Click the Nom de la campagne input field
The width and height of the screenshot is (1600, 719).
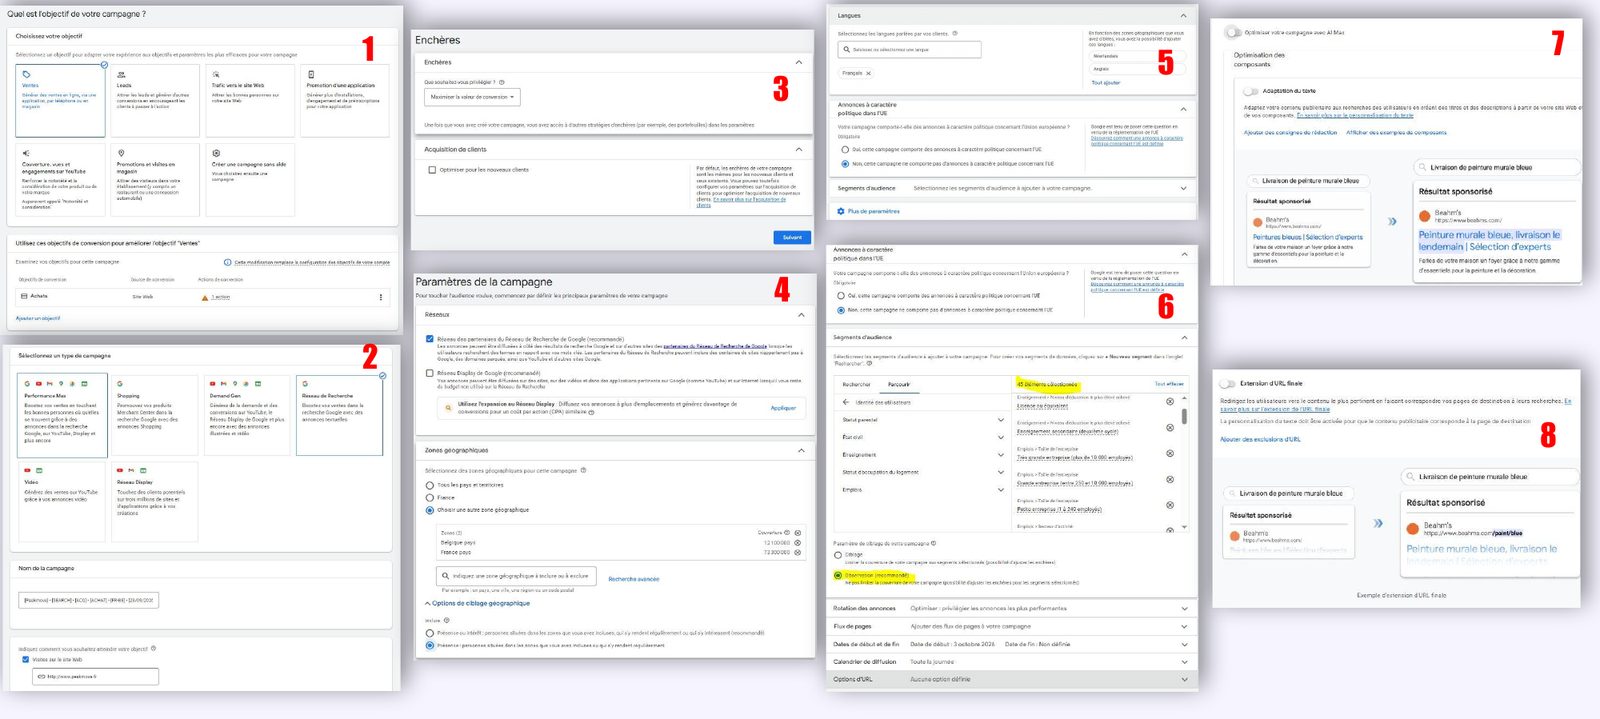pyautogui.click(x=88, y=600)
